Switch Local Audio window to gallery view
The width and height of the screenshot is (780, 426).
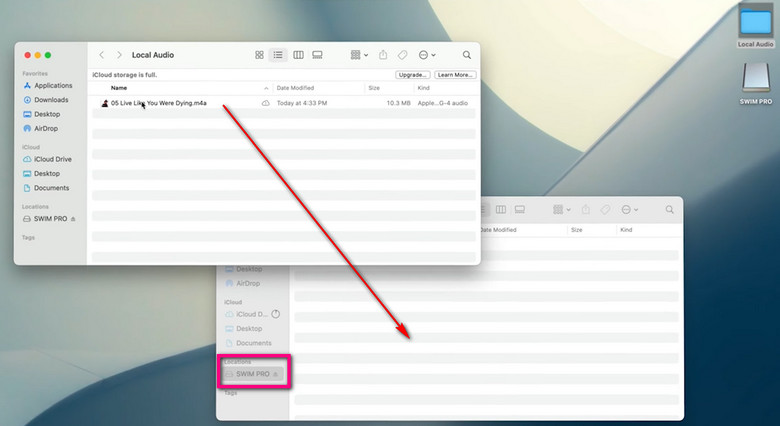point(317,55)
